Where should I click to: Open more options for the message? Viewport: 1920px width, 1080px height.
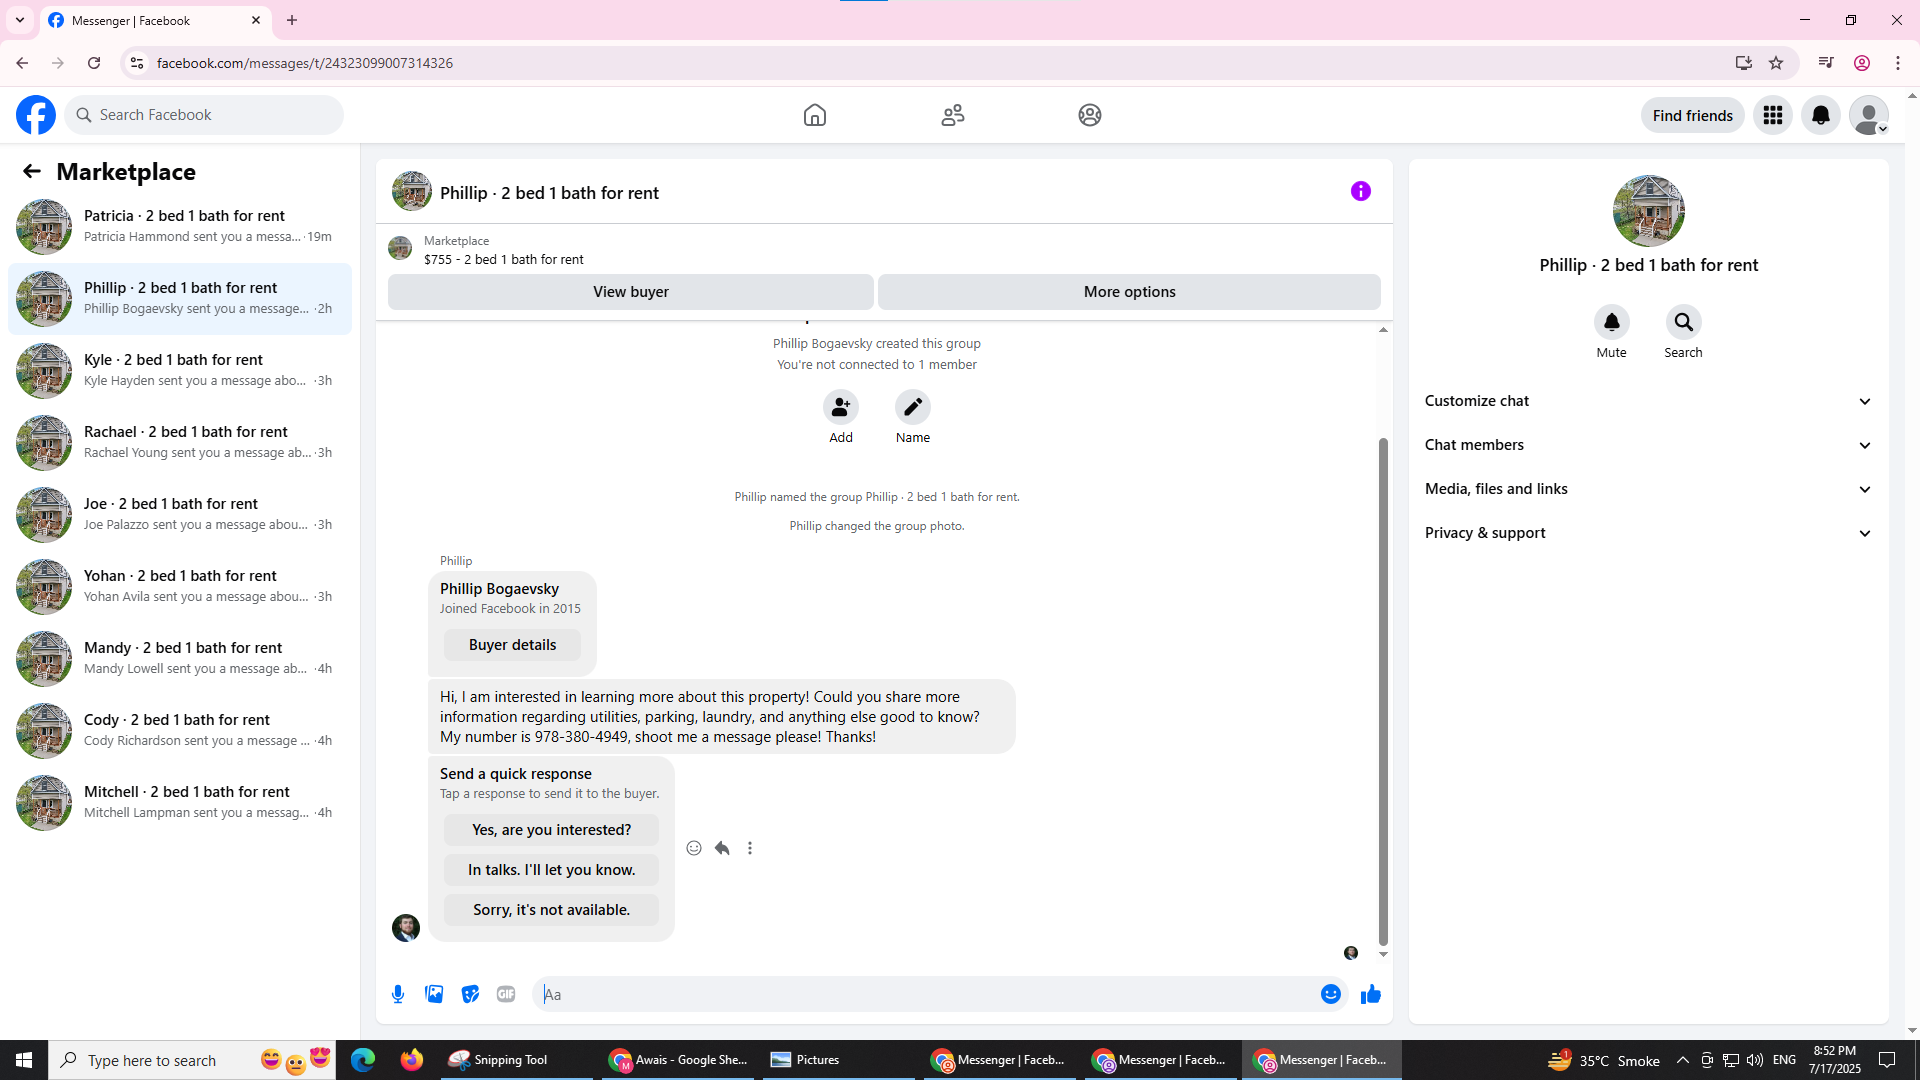[750, 848]
